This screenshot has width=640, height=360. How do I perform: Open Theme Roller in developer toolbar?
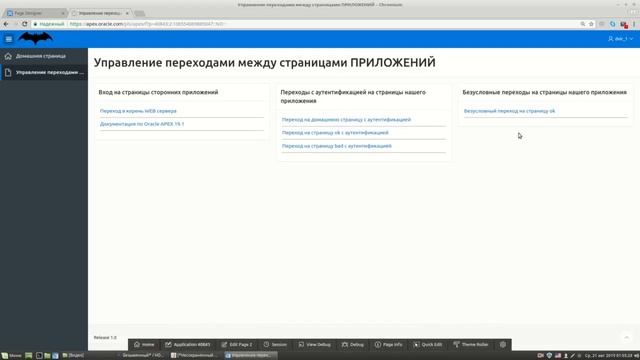[471, 344]
